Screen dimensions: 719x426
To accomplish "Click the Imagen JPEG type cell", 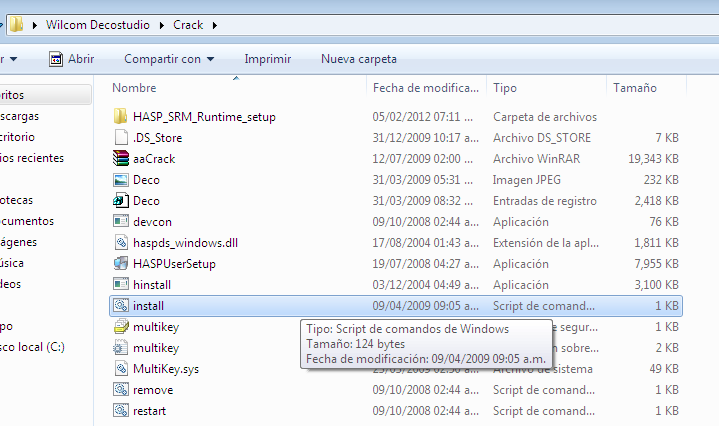I will pos(527,180).
